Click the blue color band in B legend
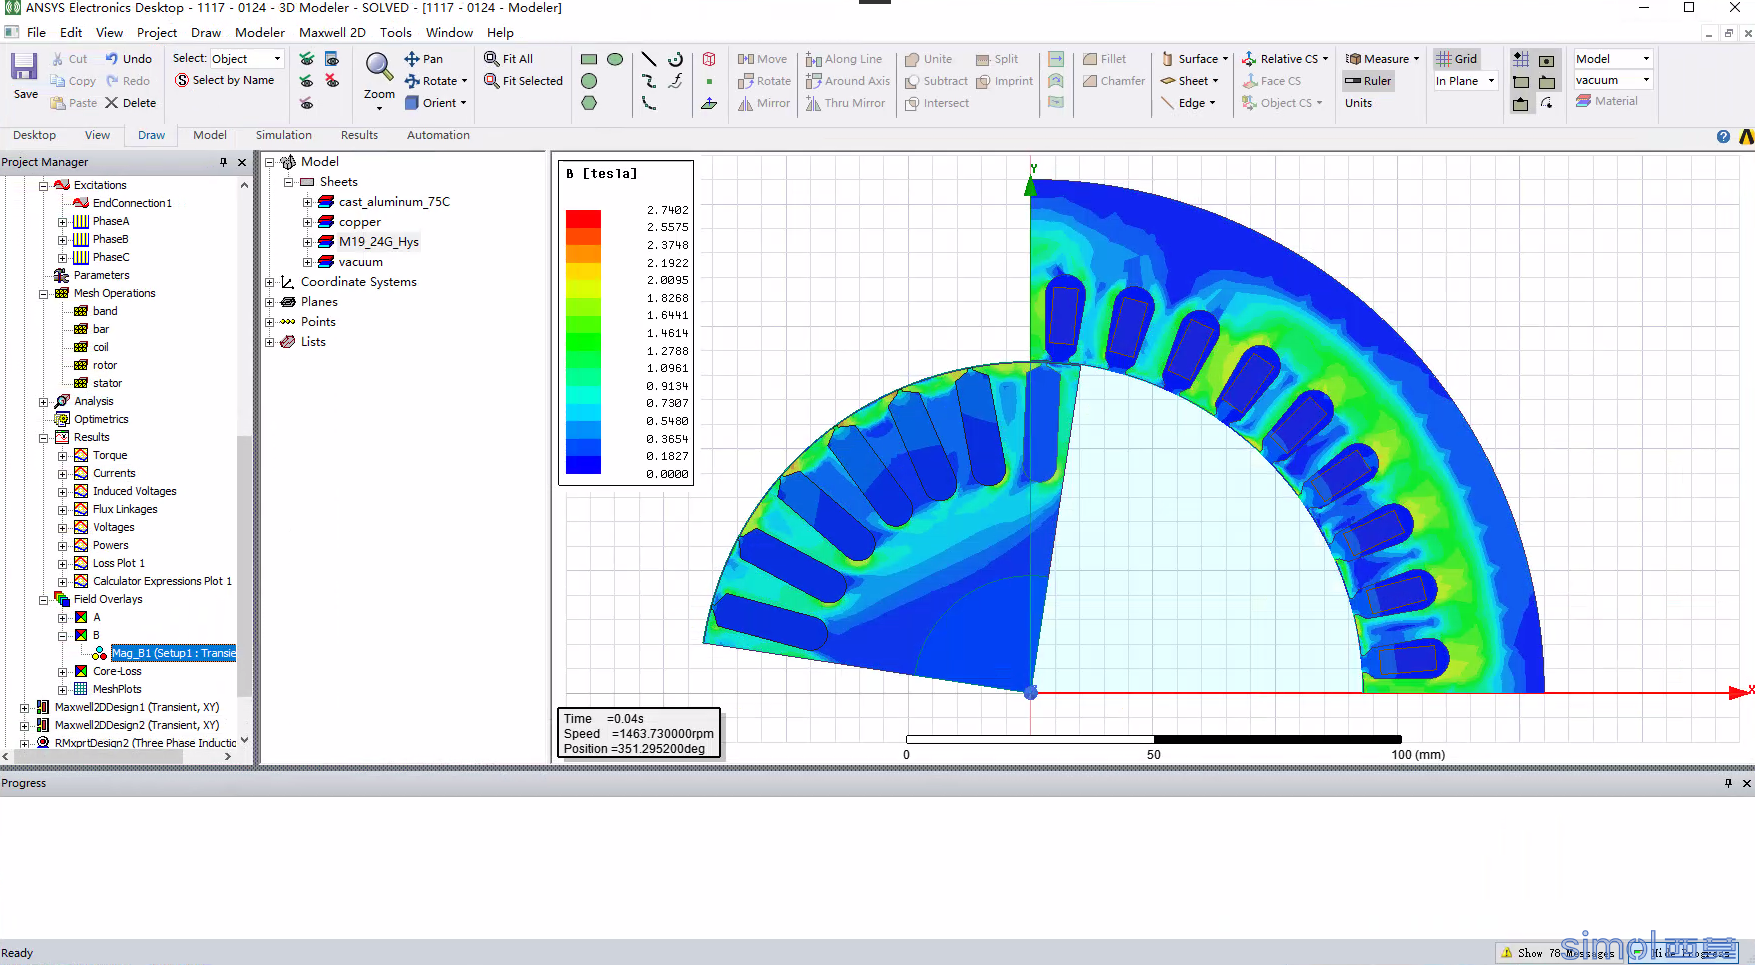1755x965 pixels. click(x=583, y=465)
